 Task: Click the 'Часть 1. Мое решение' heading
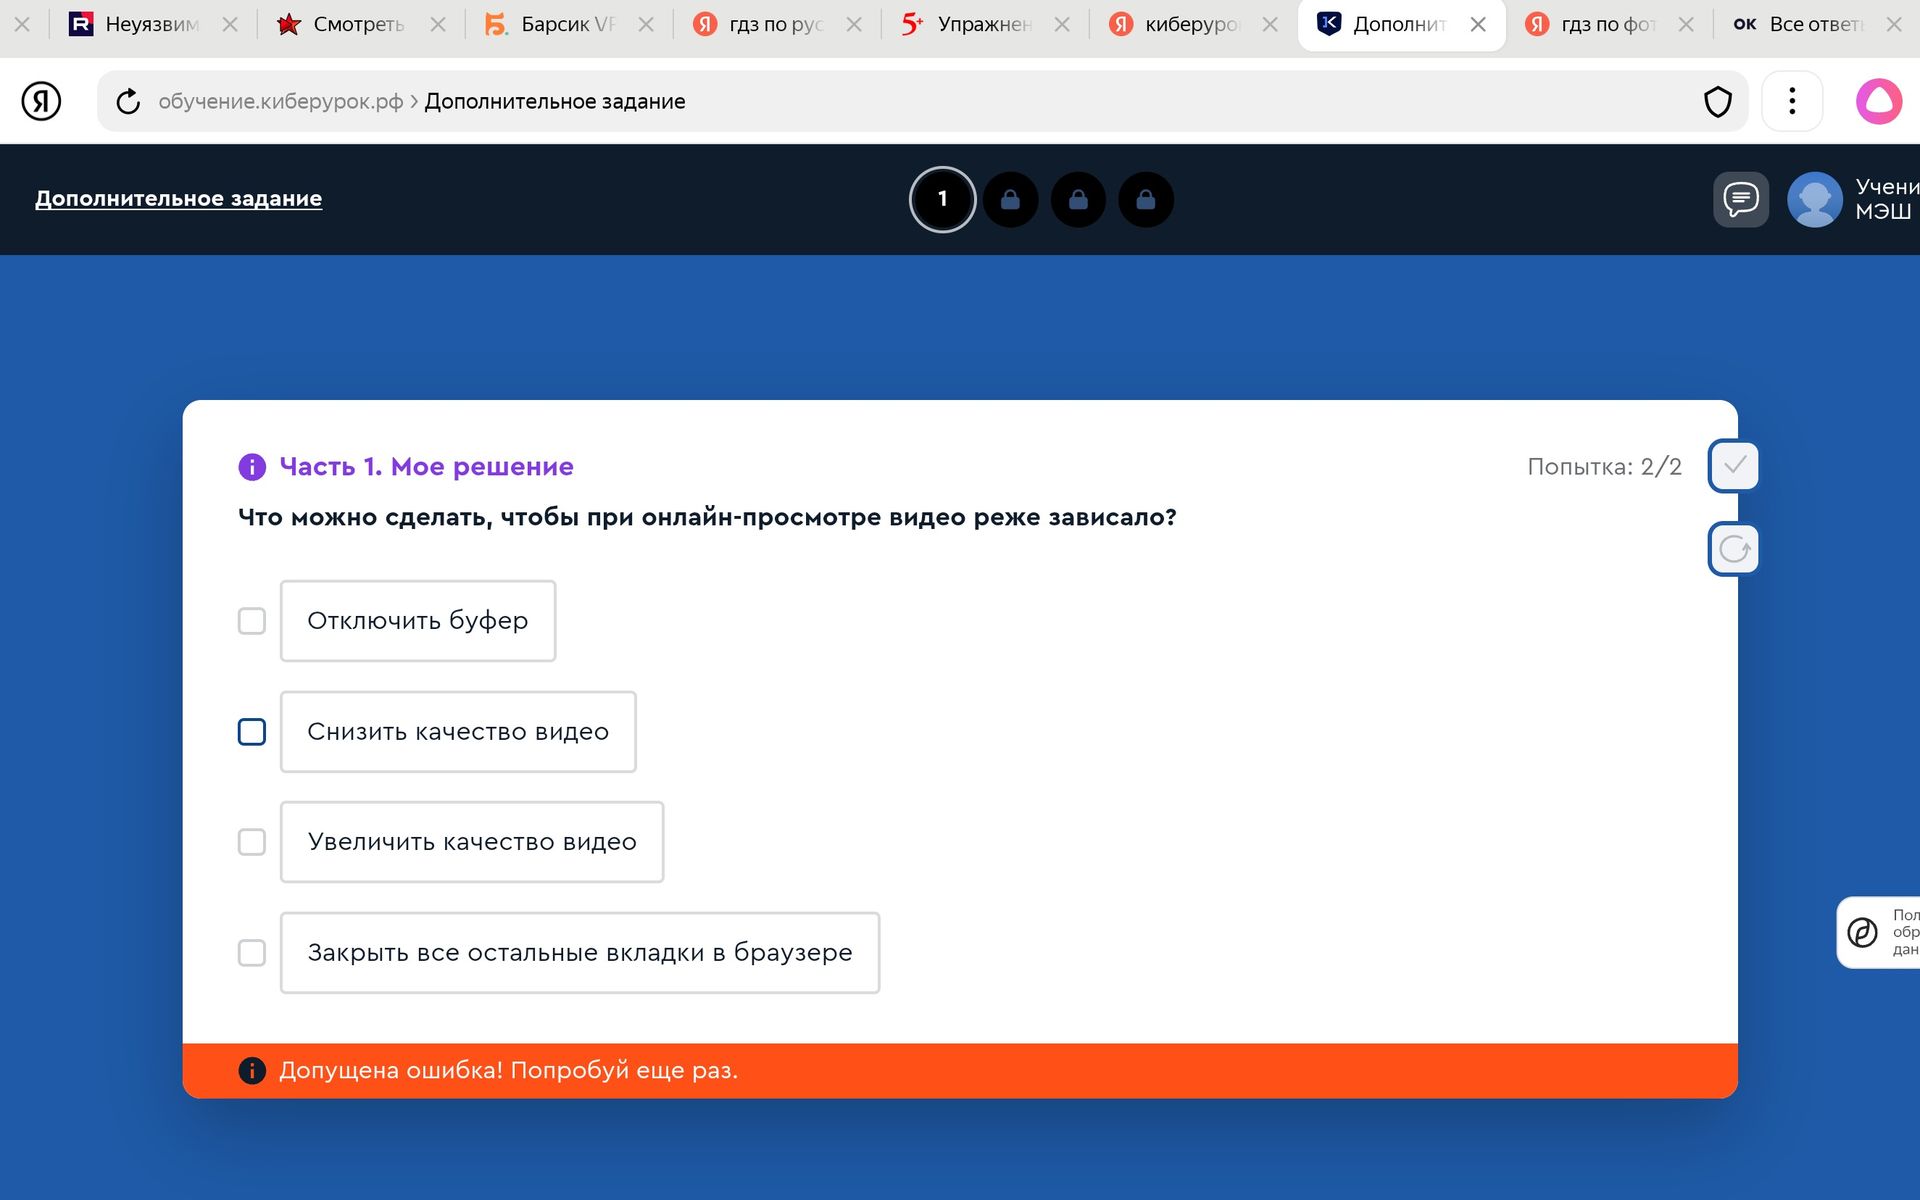tap(426, 467)
